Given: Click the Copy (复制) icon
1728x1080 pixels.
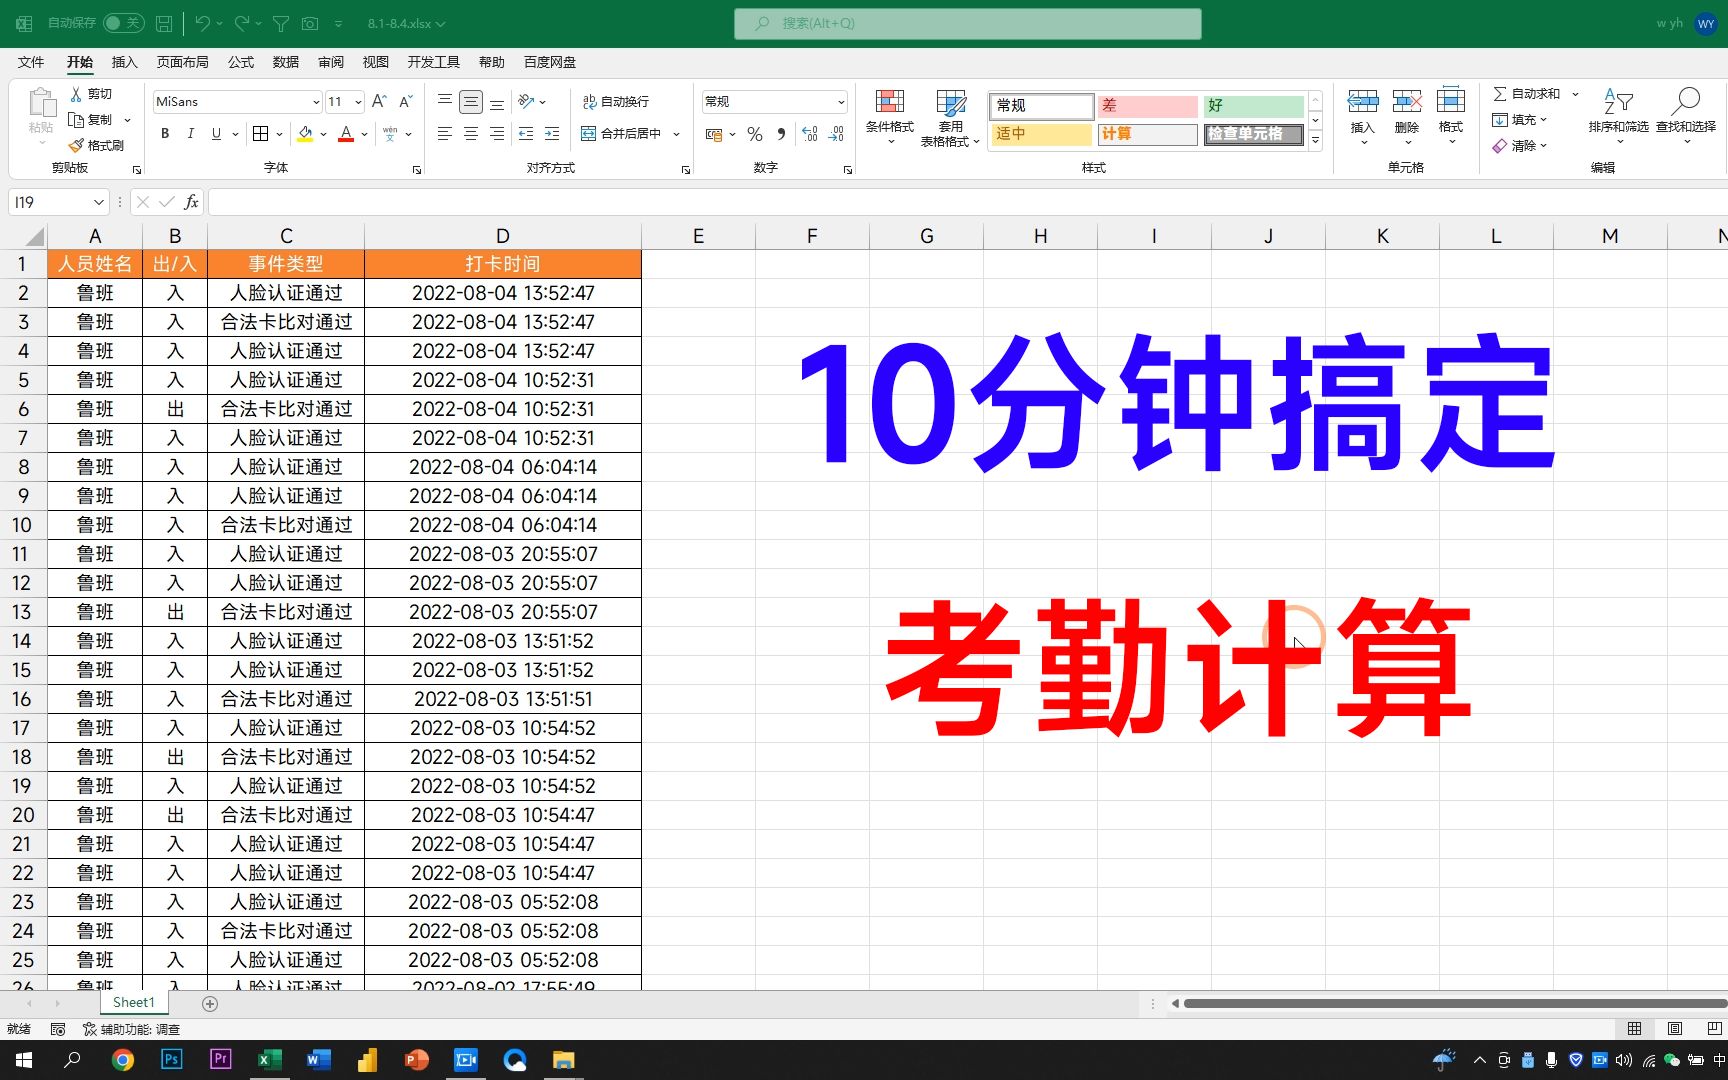Looking at the screenshot, I should click(x=76, y=120).
